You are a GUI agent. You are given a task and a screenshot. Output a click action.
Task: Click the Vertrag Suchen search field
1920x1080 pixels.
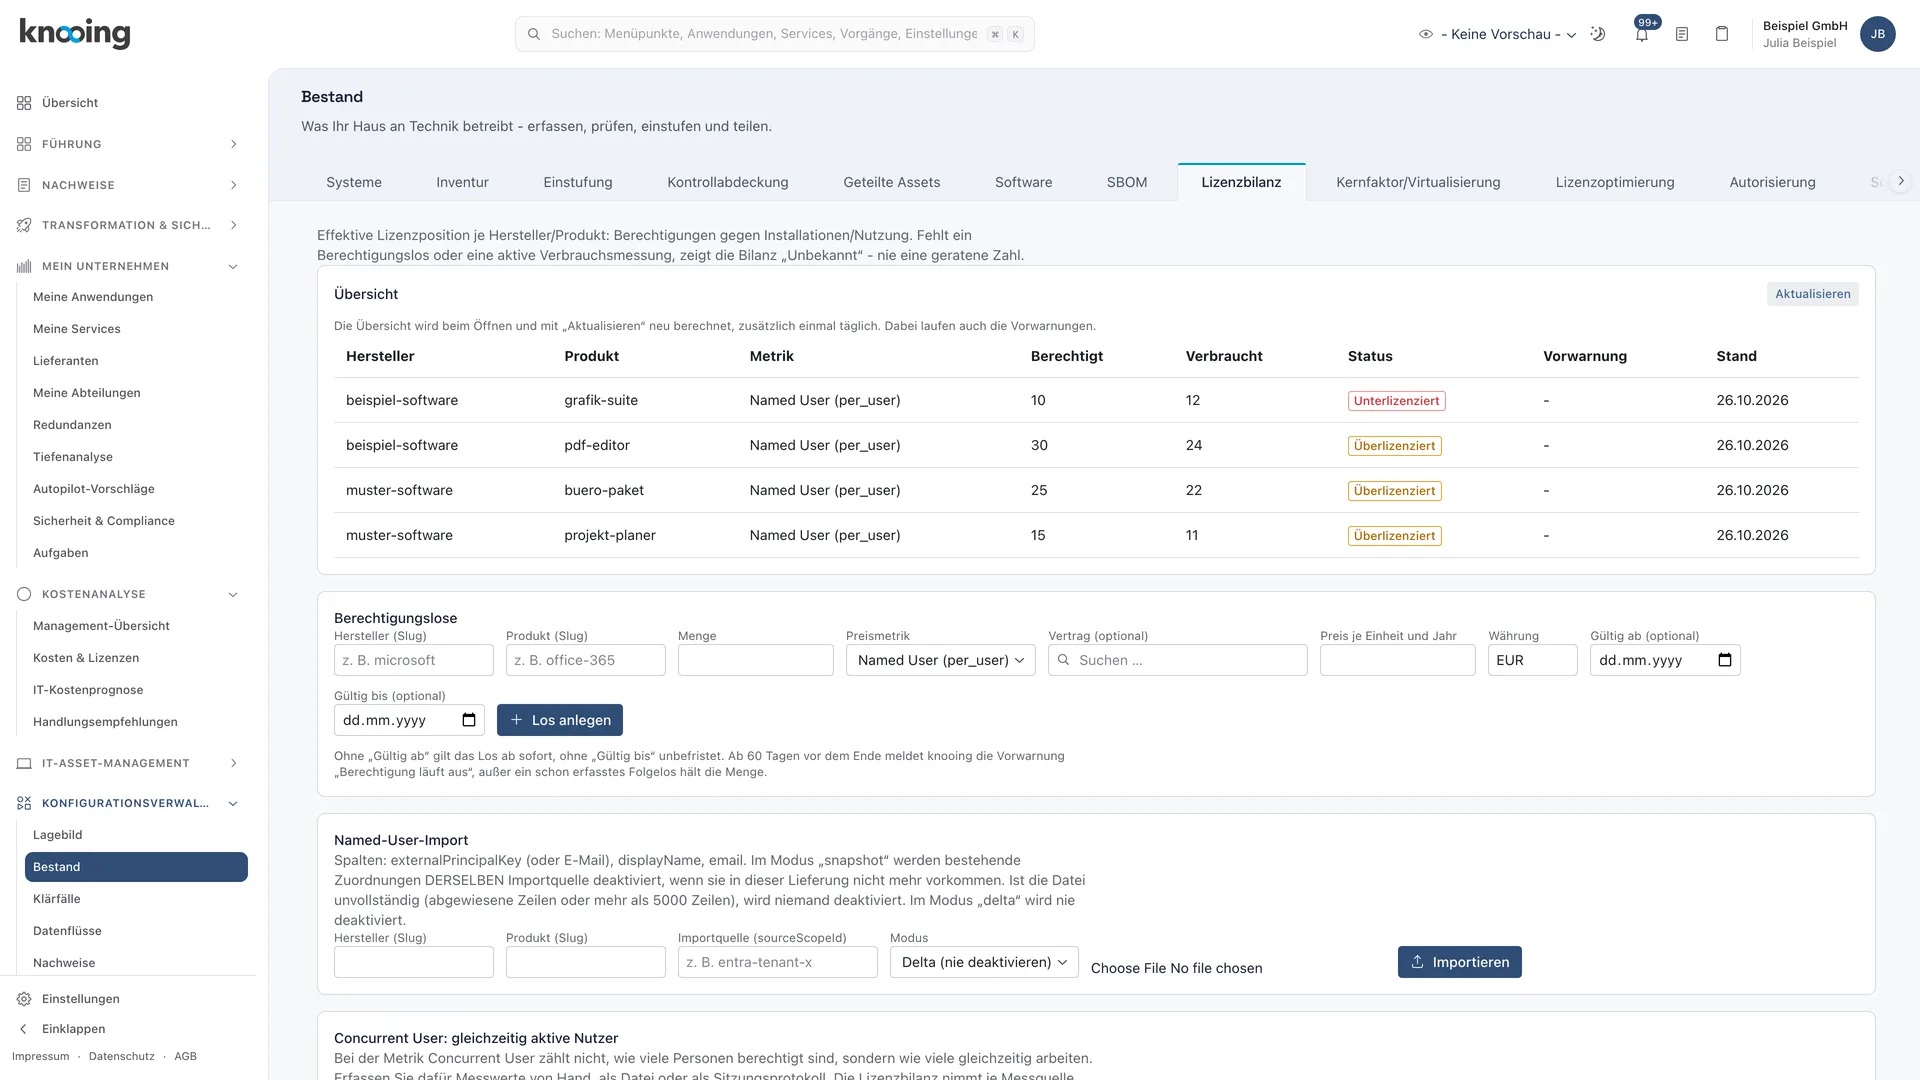pos(1177,660)
